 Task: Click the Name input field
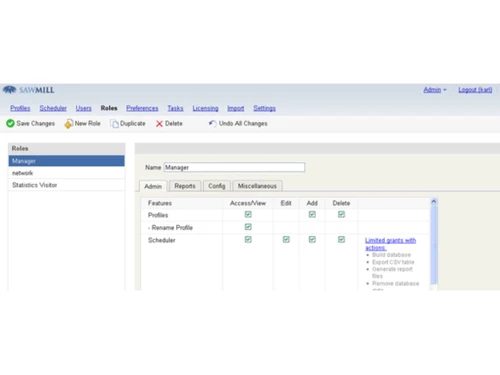tap(234, 167)
